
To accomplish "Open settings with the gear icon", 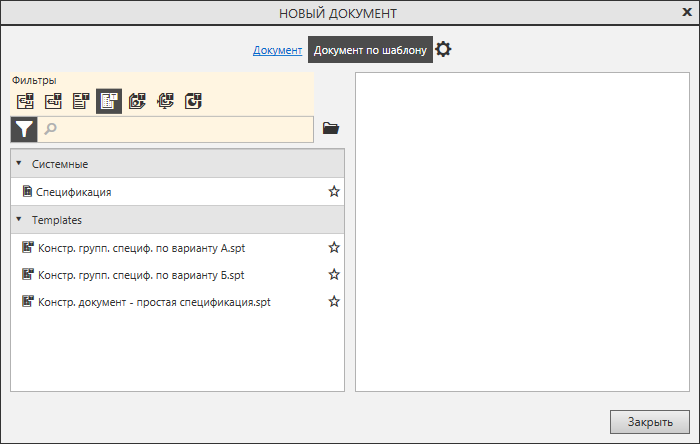I will (x=443, y=49).
